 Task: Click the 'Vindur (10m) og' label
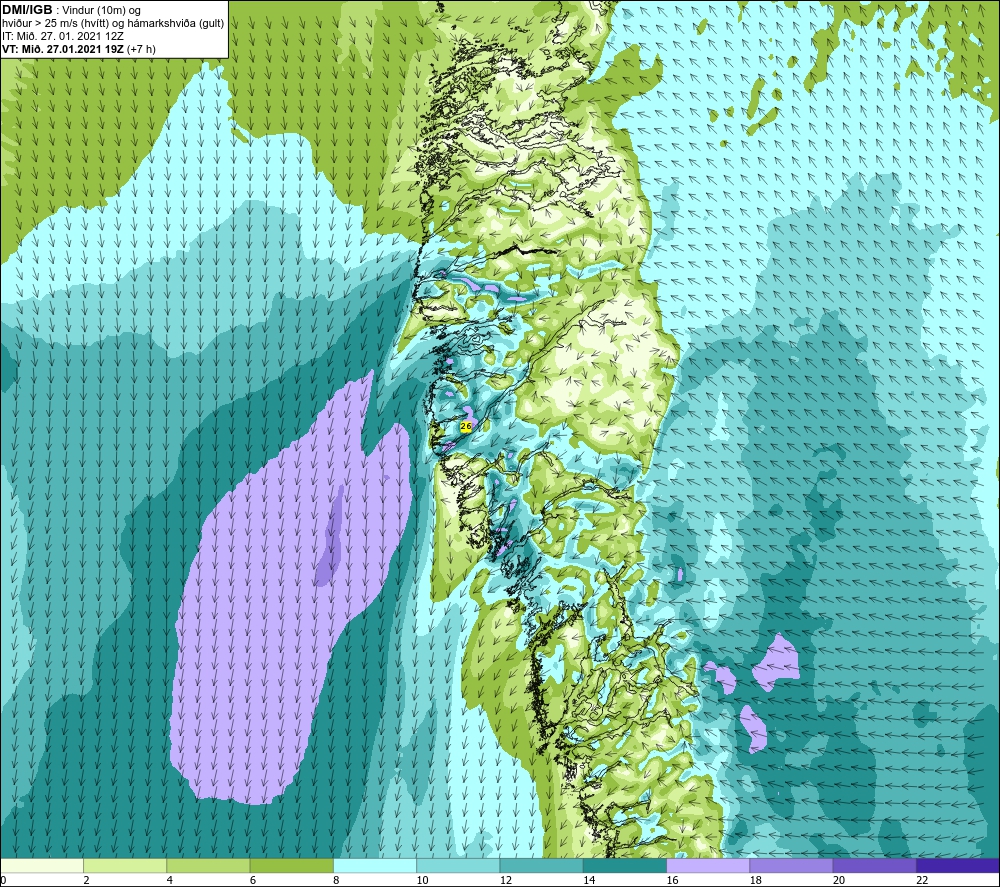pos(101,11)
